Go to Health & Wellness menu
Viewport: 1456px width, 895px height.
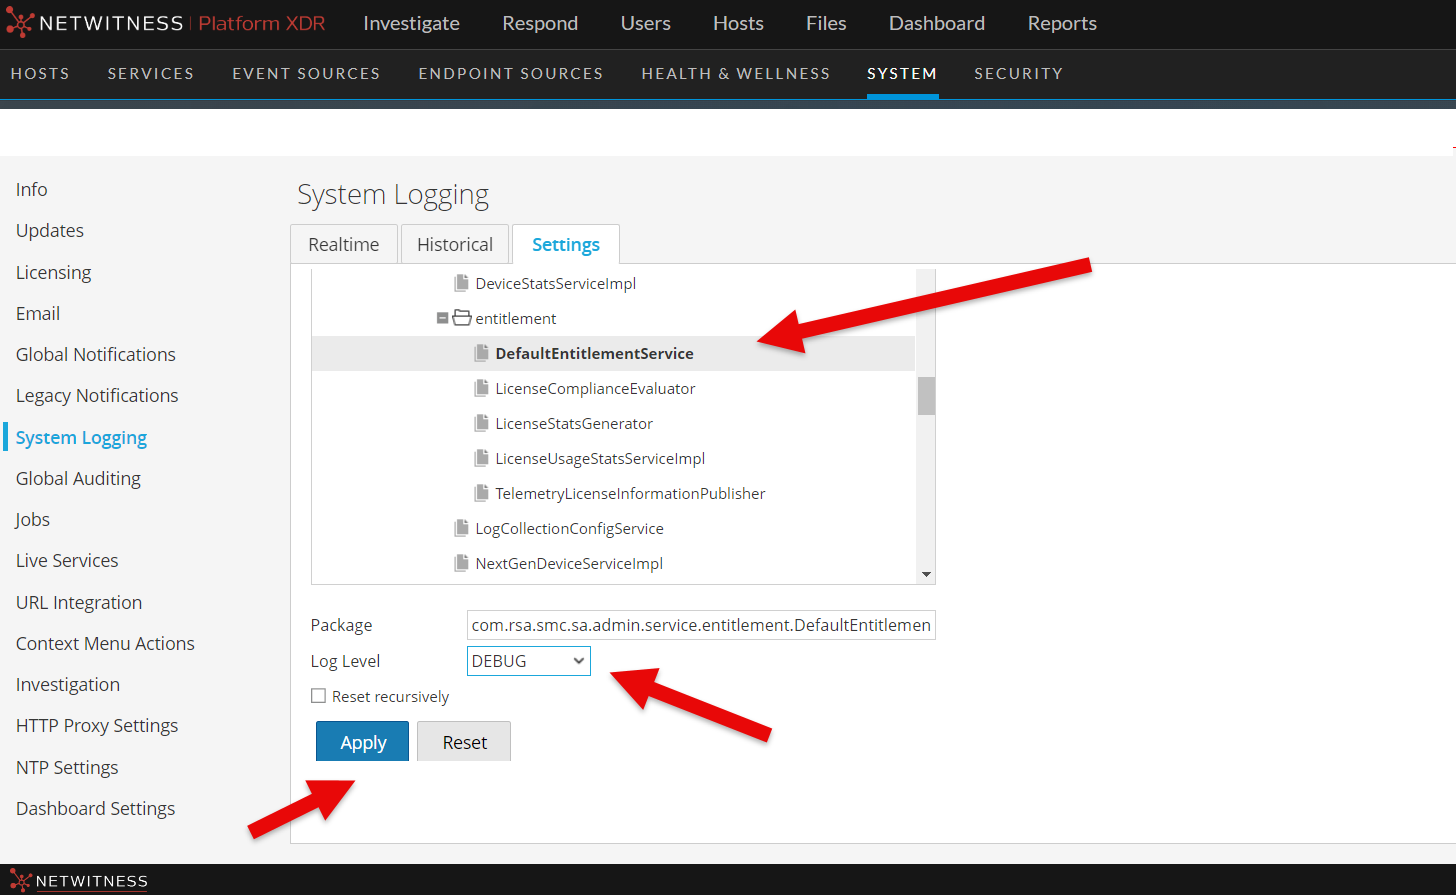click(x=735, y=74)
